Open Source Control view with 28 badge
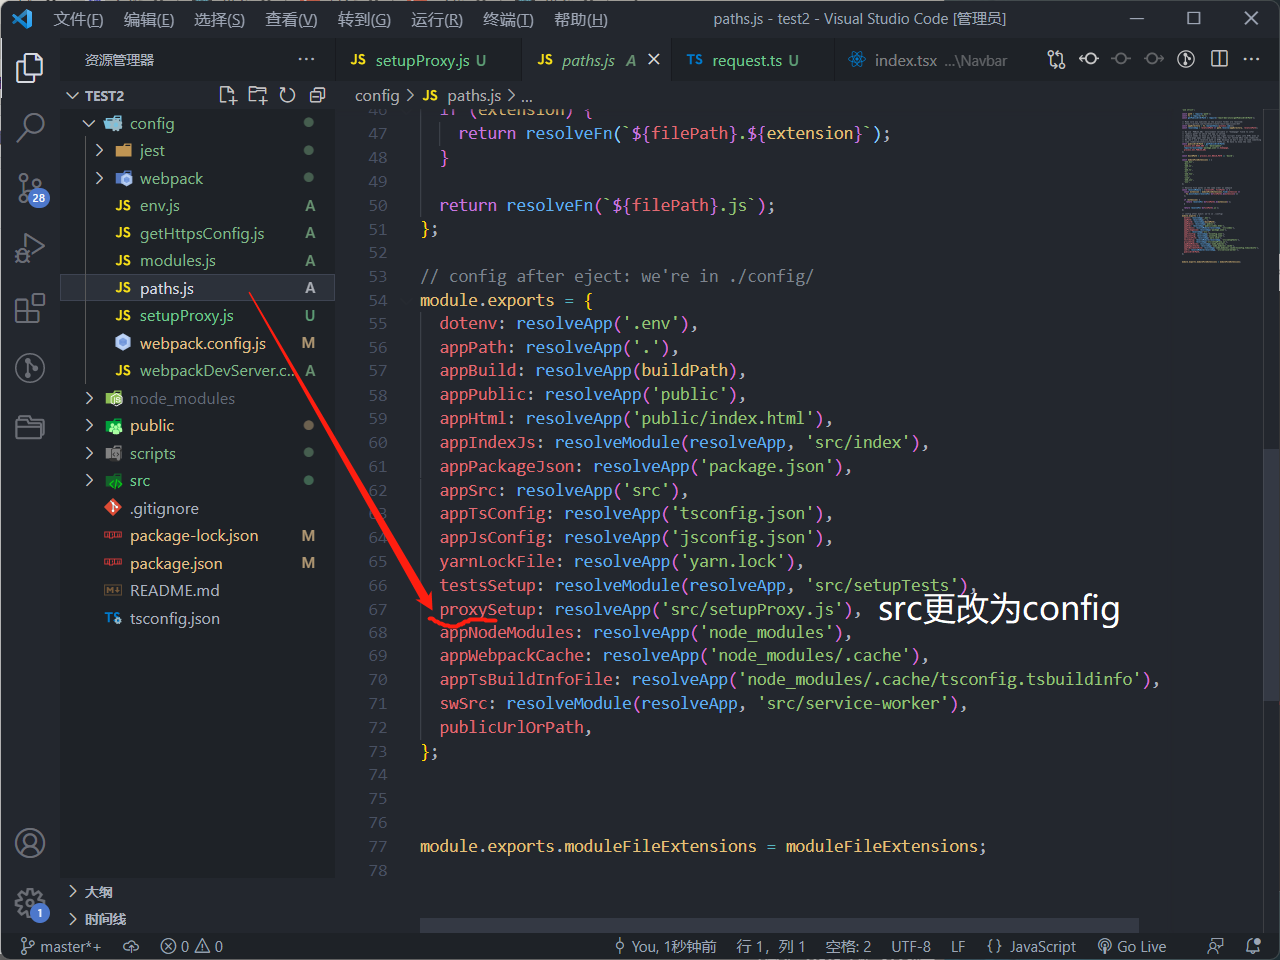 click(30, 188)
